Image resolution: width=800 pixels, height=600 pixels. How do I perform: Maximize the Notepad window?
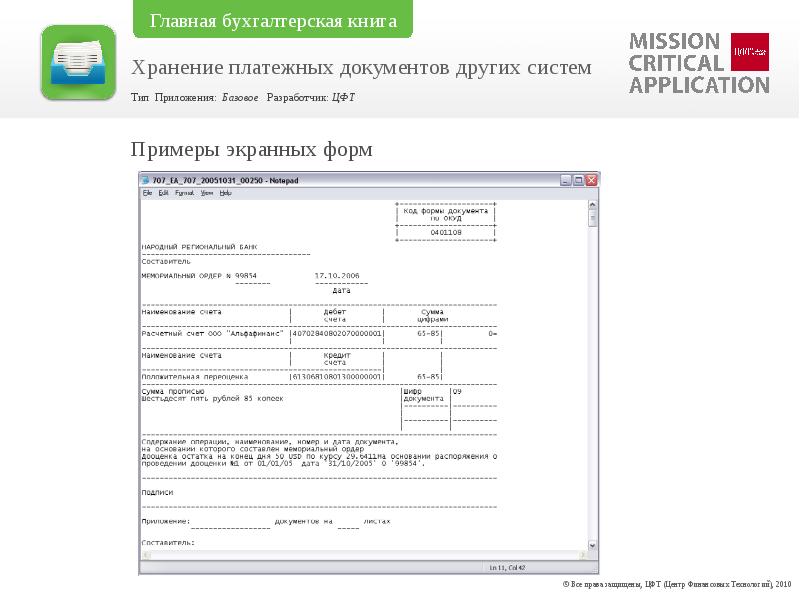click(579, 180)
